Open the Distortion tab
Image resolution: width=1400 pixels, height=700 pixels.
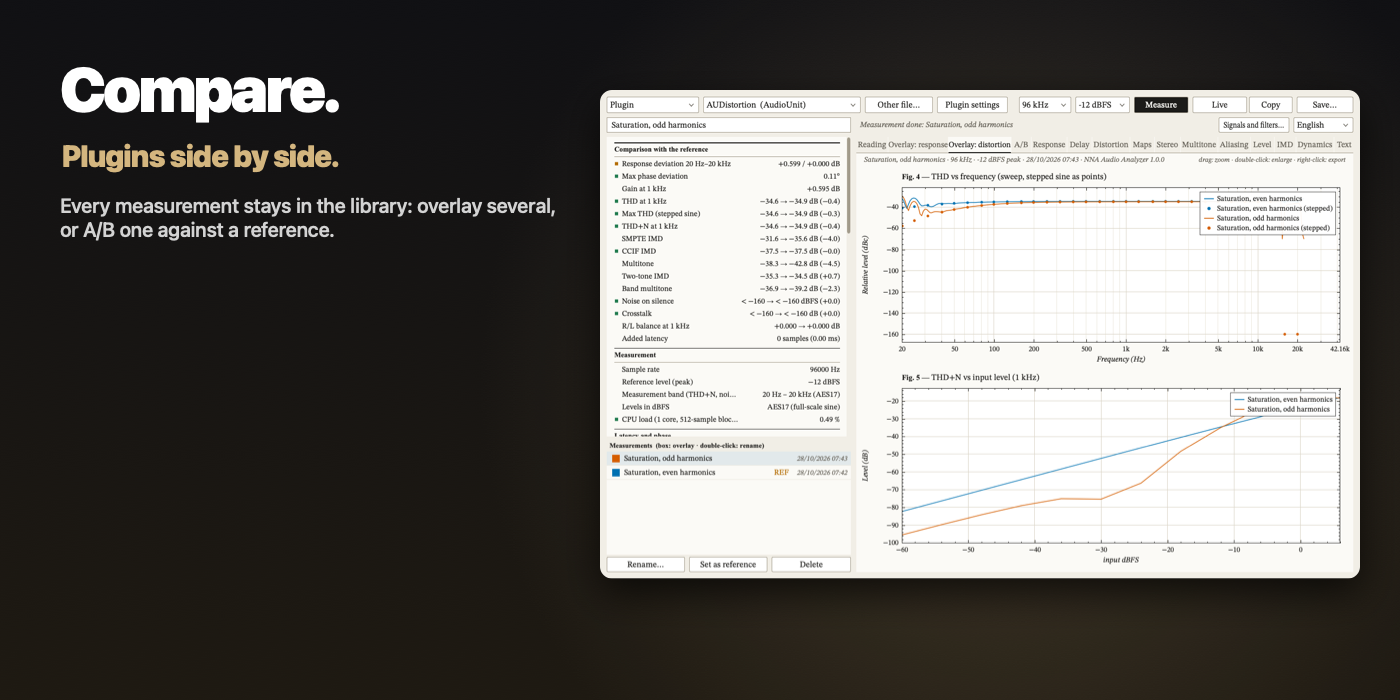1110,145
